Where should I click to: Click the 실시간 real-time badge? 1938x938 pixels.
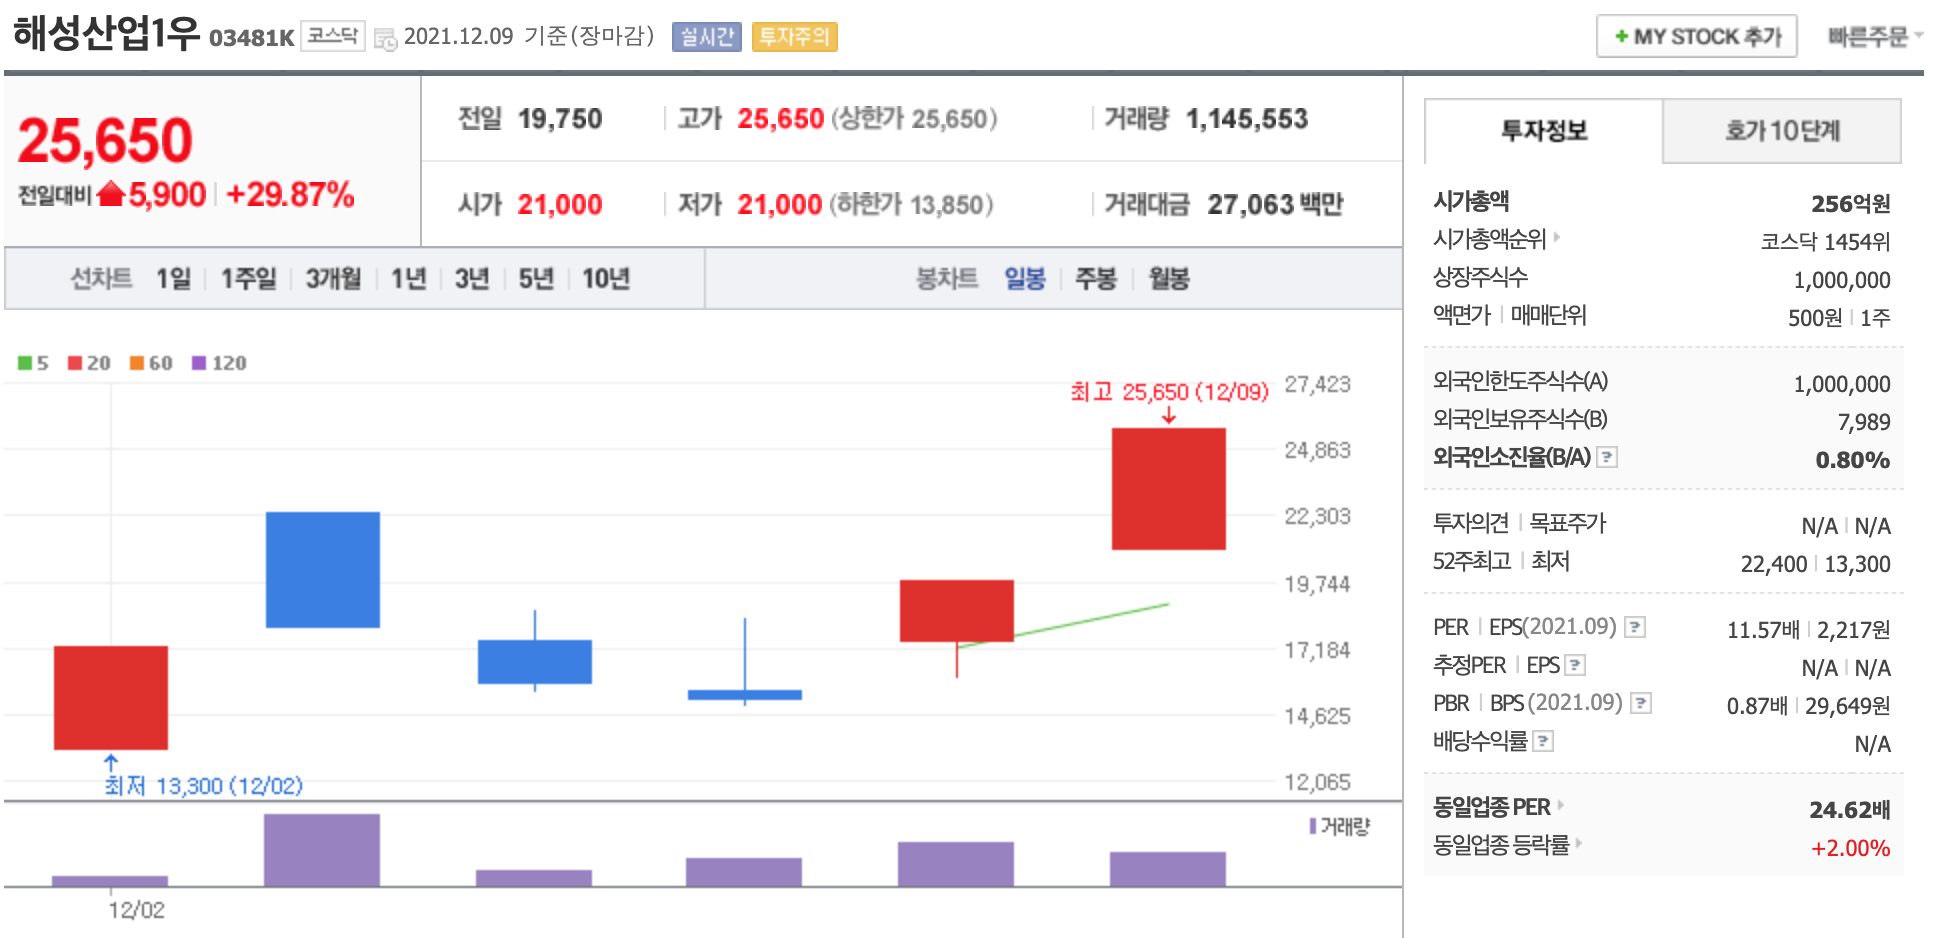(x=707, y=37)
